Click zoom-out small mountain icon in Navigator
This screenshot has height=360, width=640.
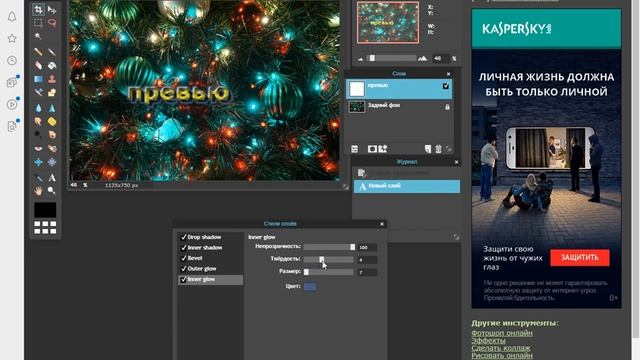point(360,59)
